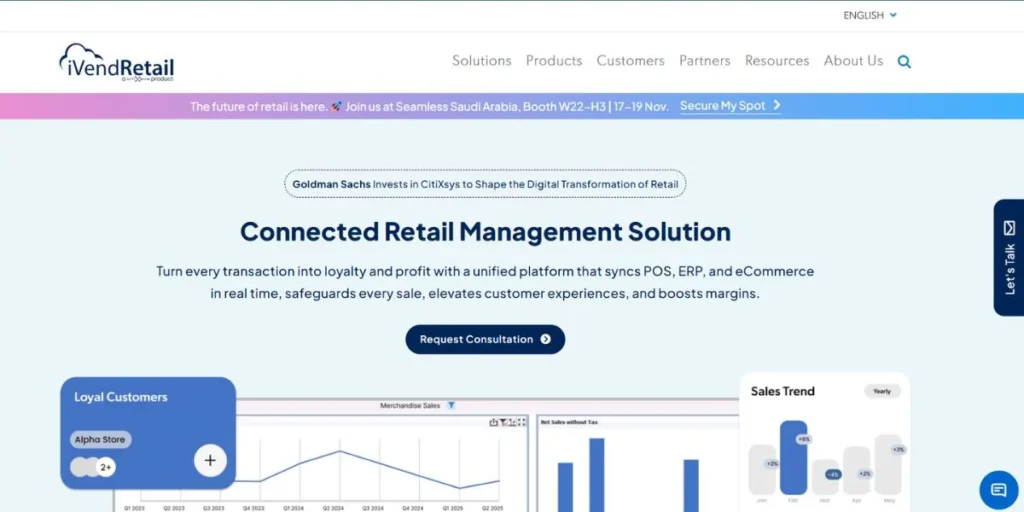Click the Seamless Saudi Arabia banner text
This screenshot has width=1024, height=512.
point(430,106)
